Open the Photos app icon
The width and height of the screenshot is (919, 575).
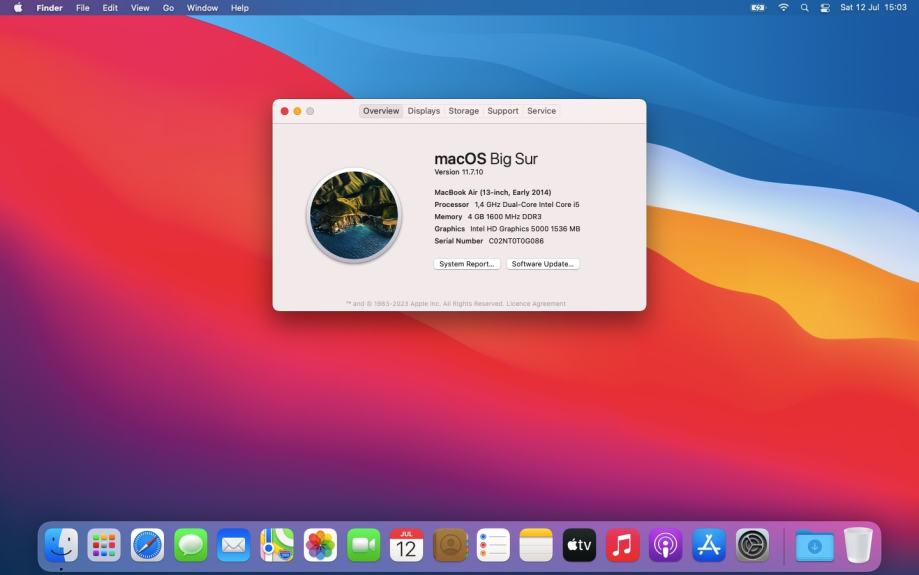[x=320, y=545]
